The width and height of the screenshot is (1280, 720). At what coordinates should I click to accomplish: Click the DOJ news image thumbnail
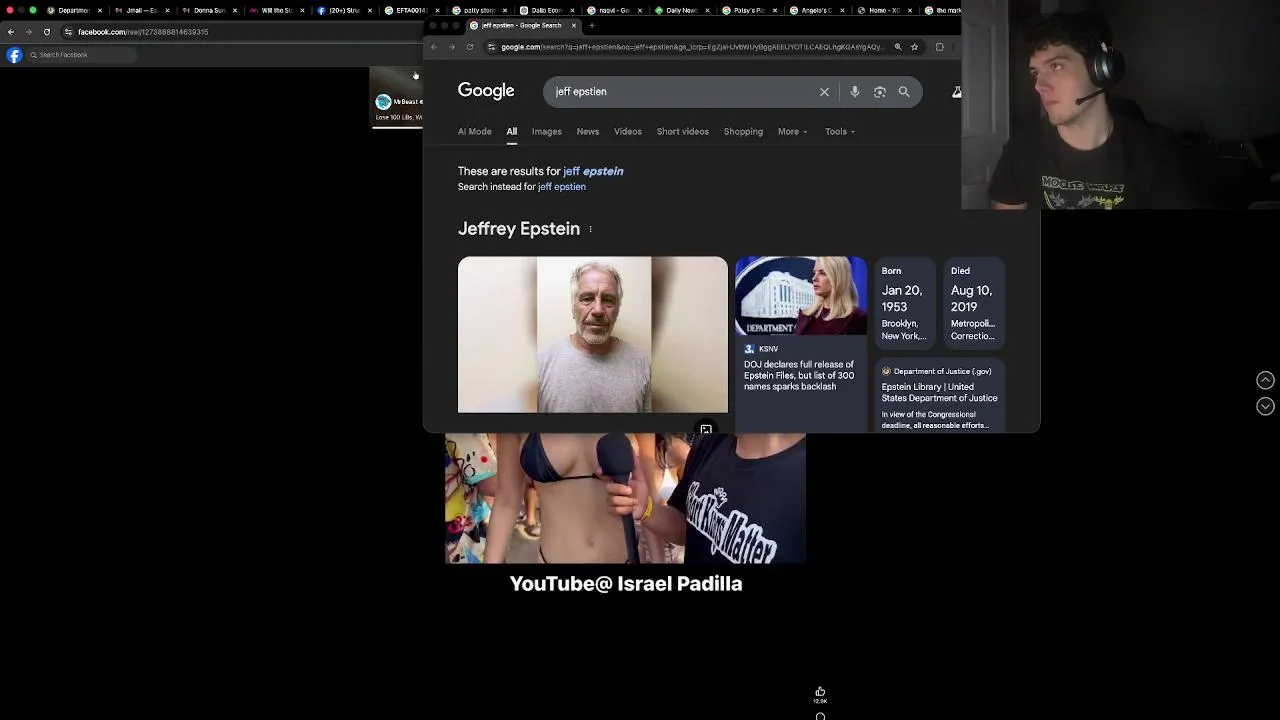pyautogui.click(x=801, y=296)
